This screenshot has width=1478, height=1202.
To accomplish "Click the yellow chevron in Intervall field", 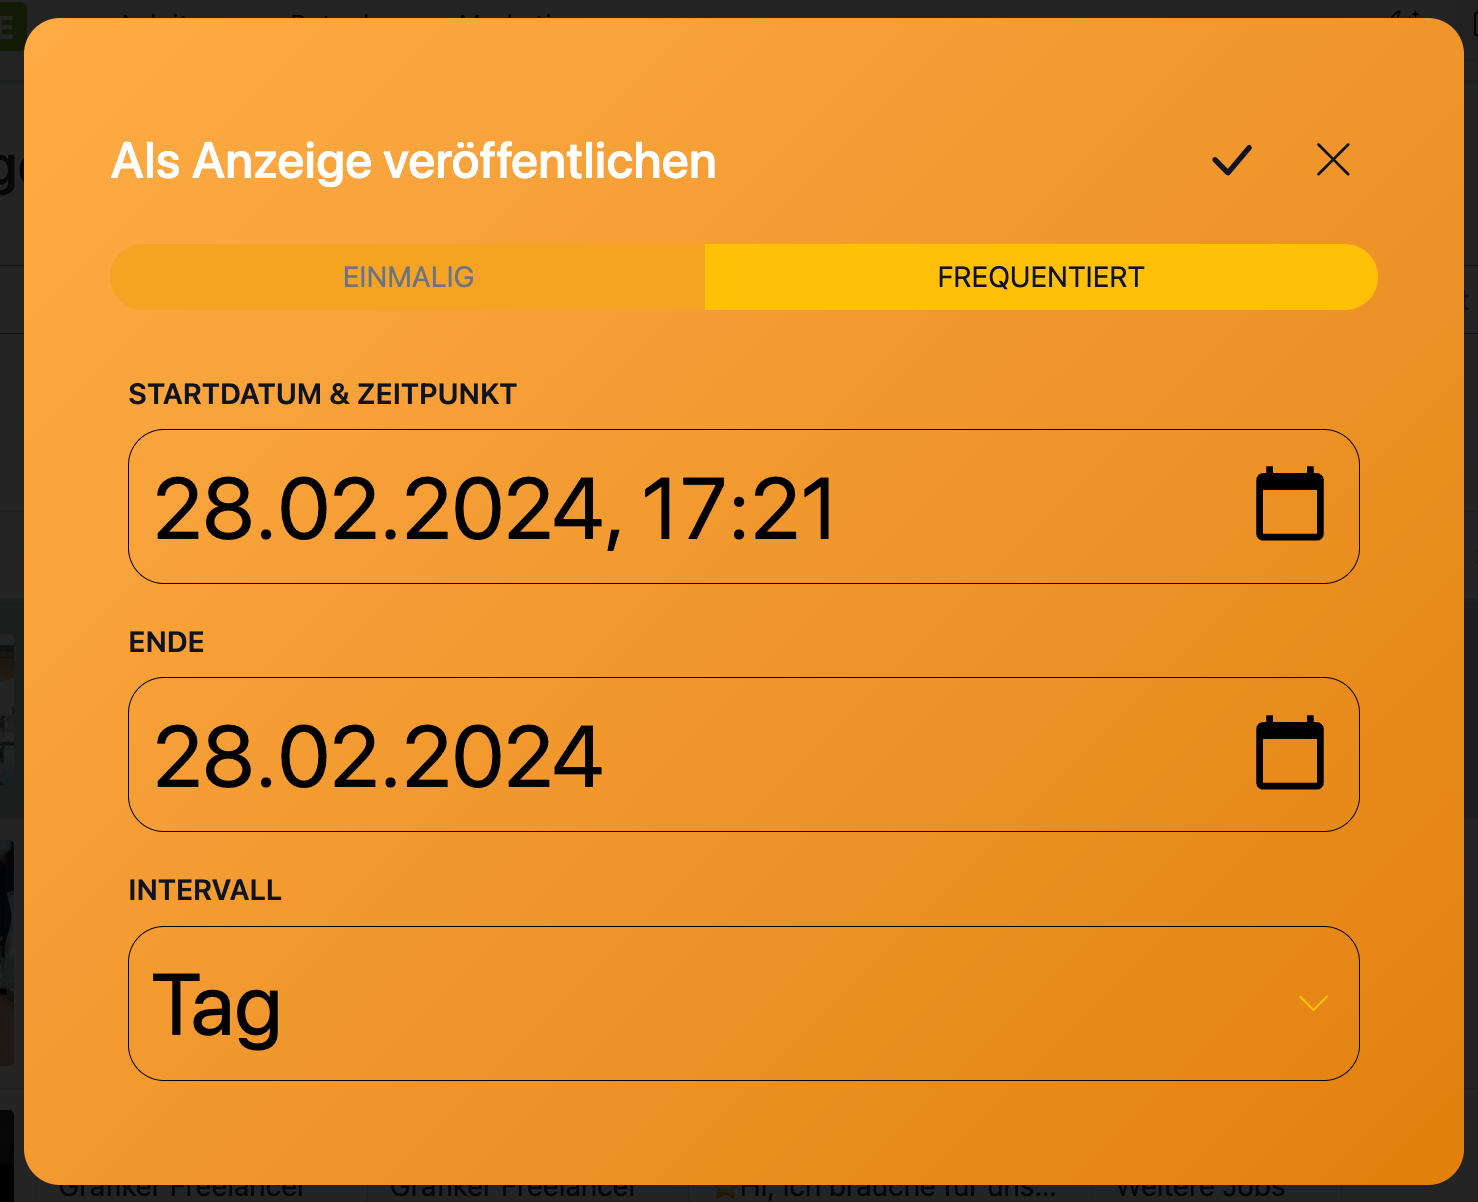I will pos(1313,1003).
